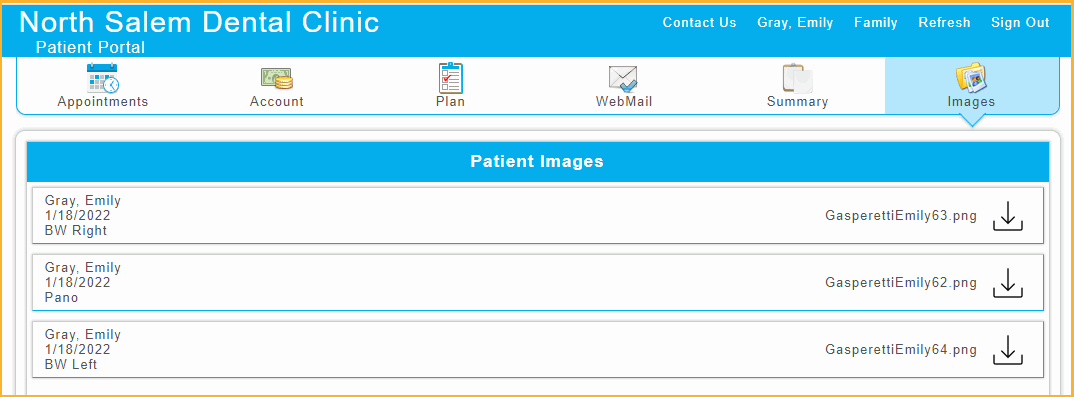Viewport: 1074px width, 397px height.
Task: Switch to the WebMail tab label
Action: point(624,102)
